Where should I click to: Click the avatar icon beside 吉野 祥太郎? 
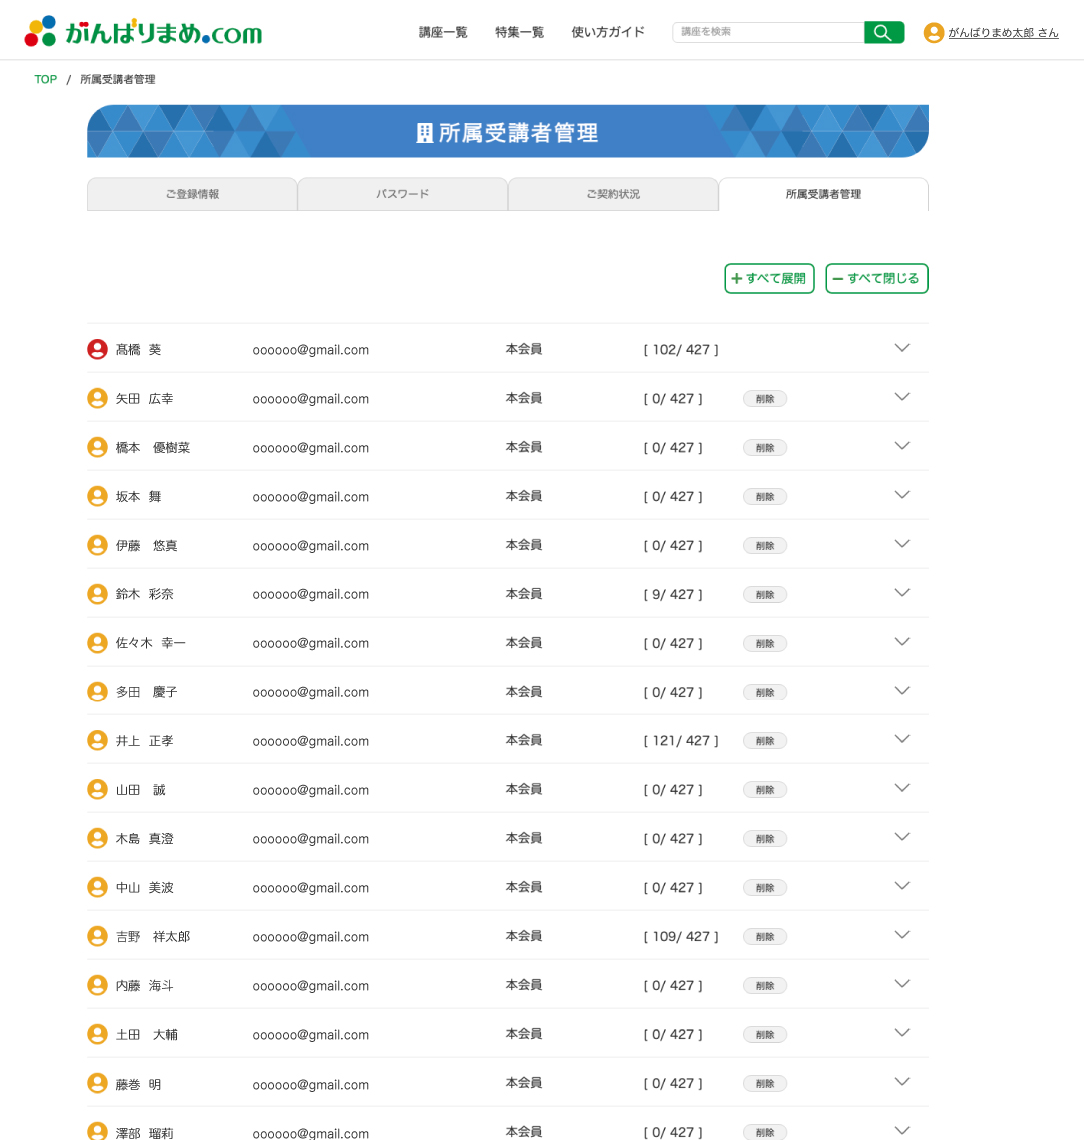point(97,936)
